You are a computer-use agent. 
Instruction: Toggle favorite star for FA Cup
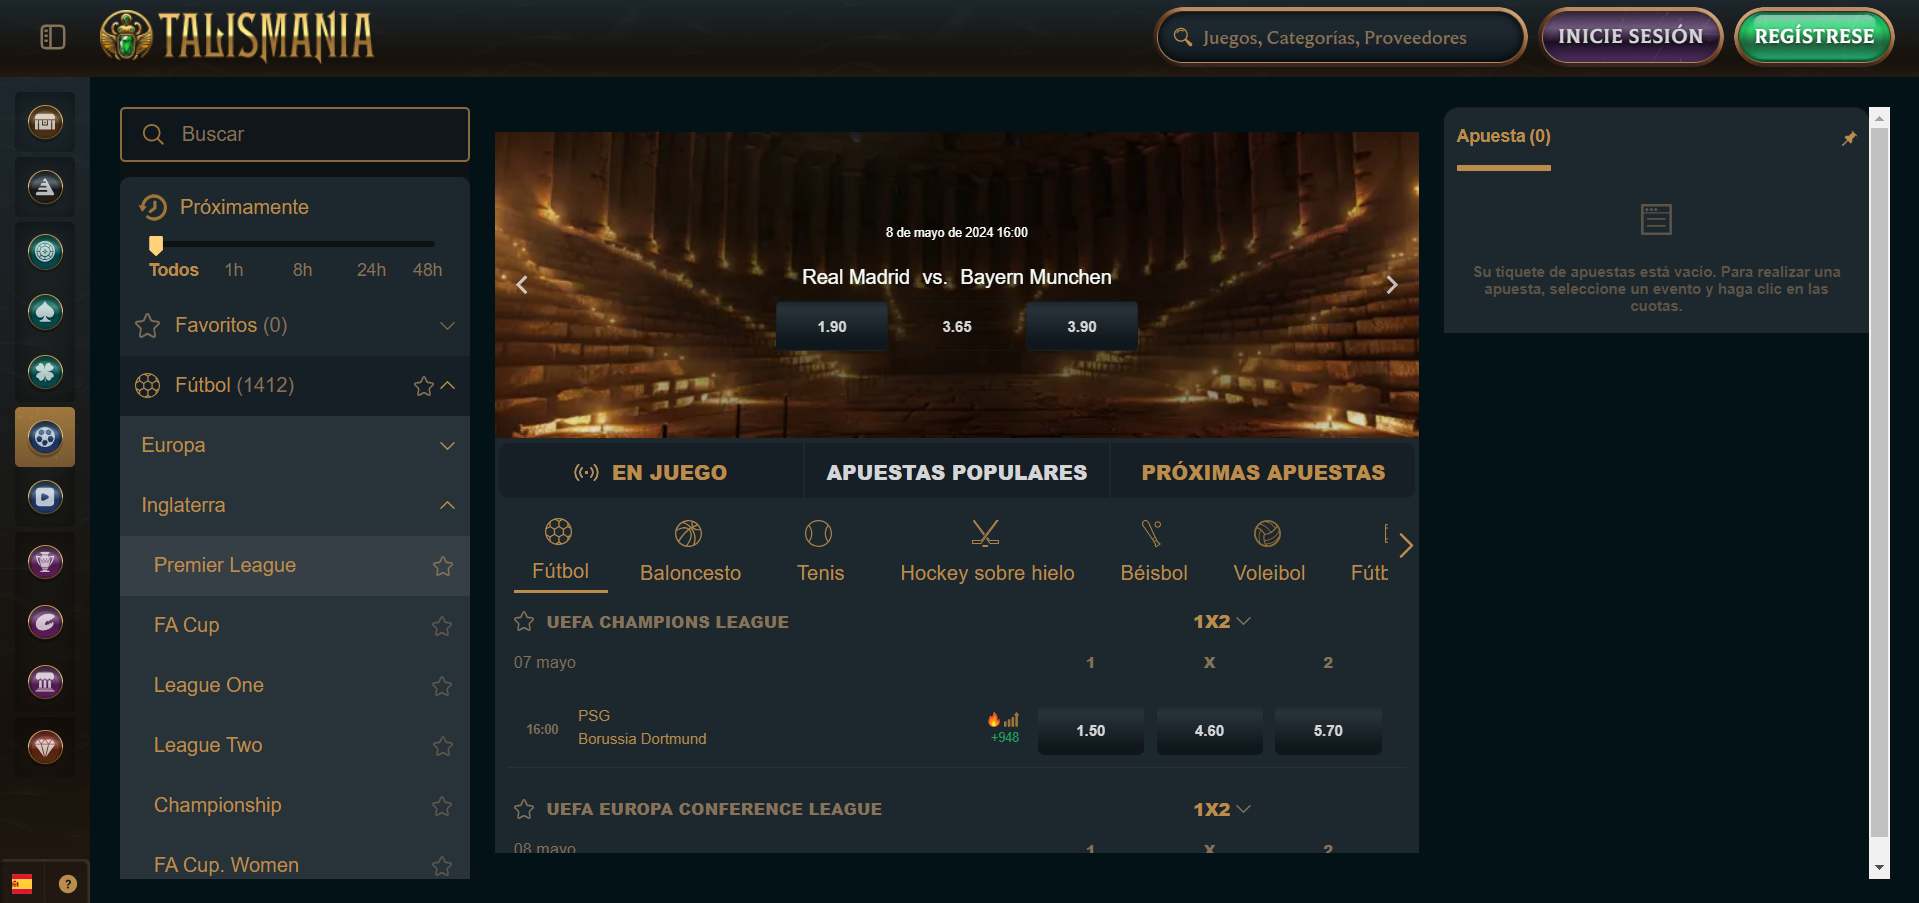pyautogui.click(x=442, y=626)
